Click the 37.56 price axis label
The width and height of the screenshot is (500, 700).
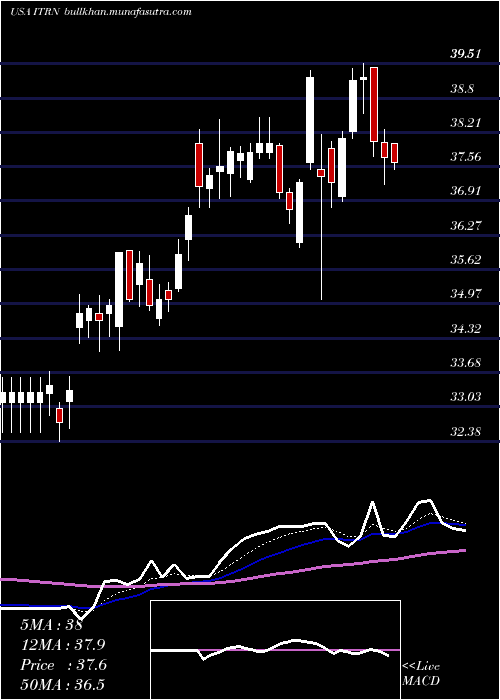point(465,157)
